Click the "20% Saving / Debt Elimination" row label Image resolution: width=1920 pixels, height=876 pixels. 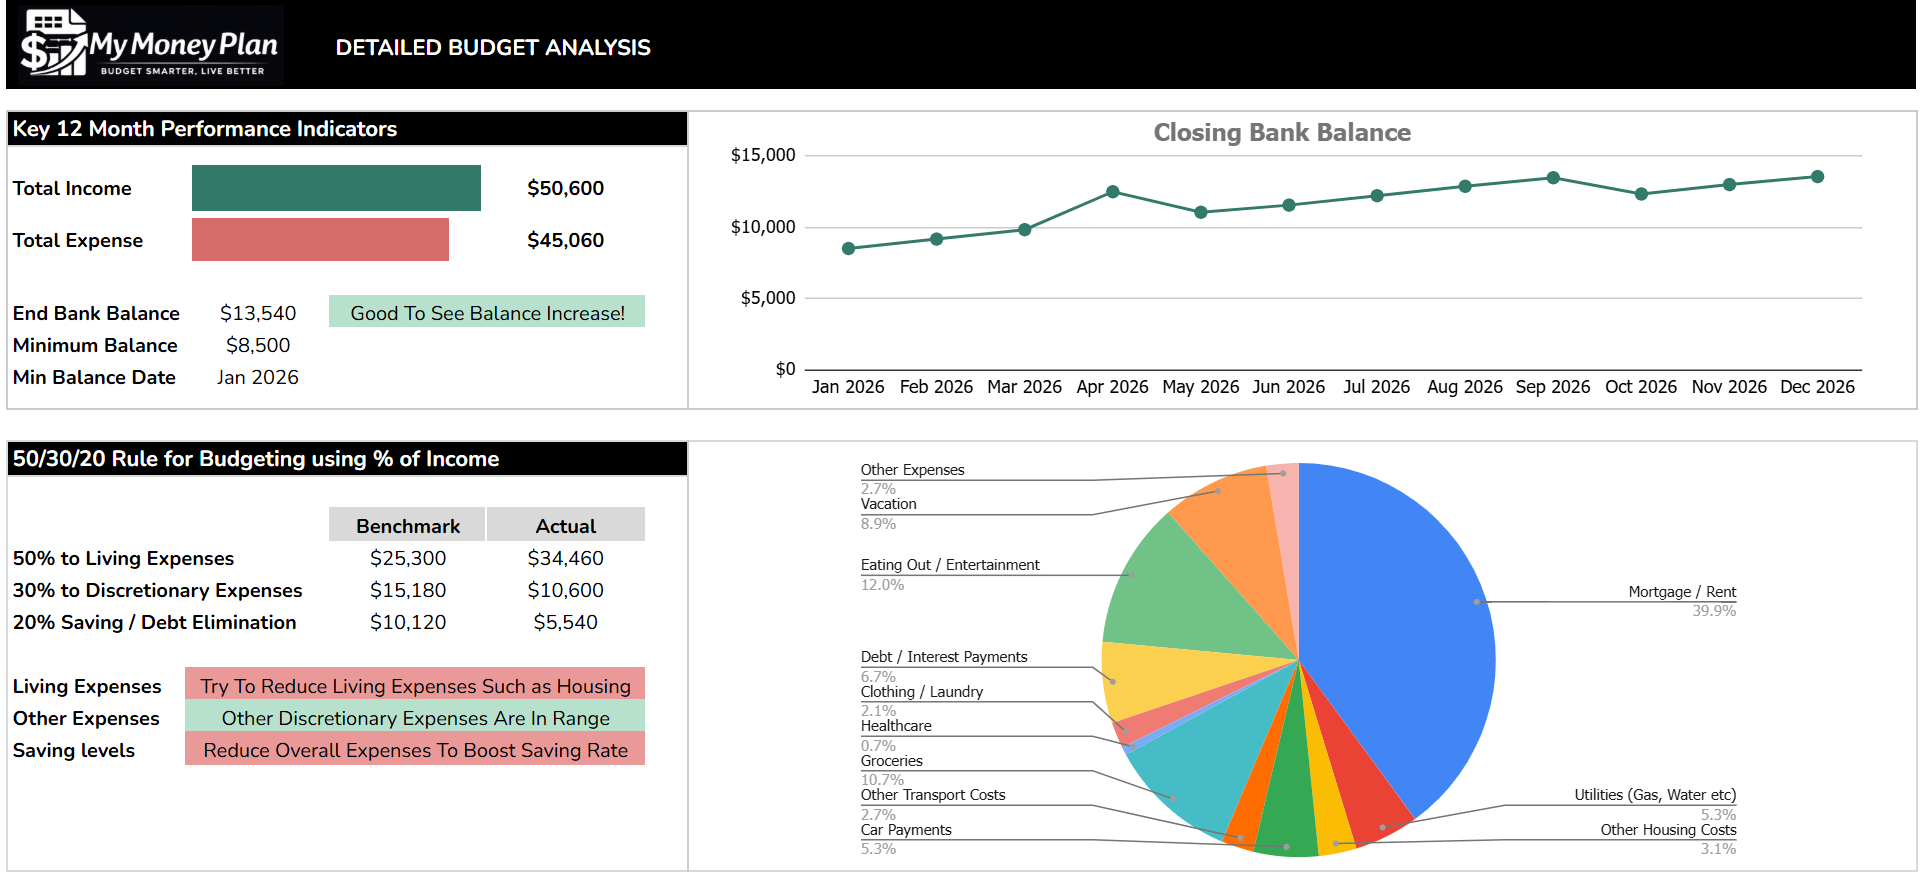pyautogui.click(x=154, y=622)
